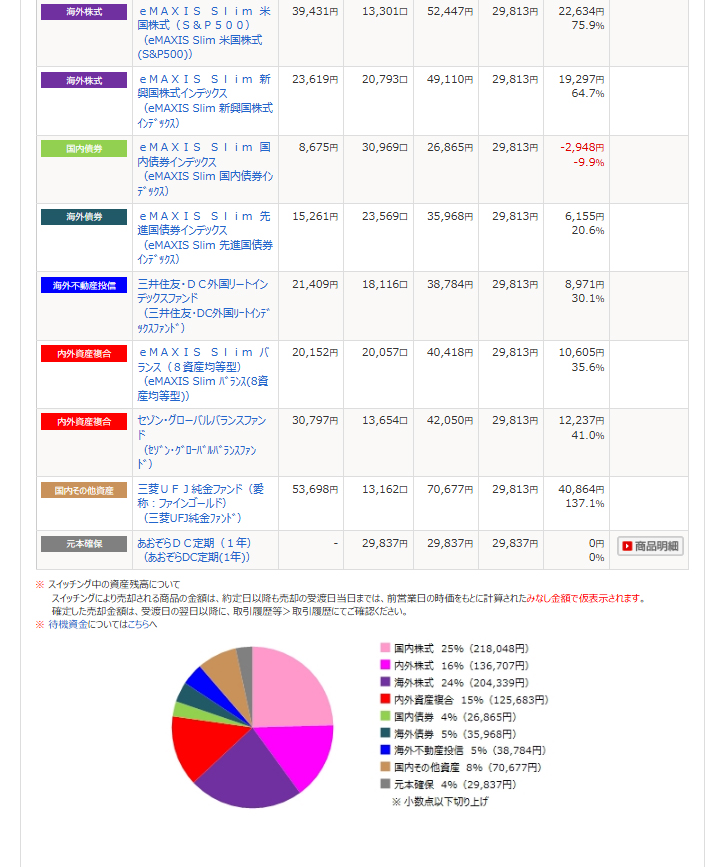This screenshot has width=714, height=867.
Task: Open eMAXIS Slim 新興国株式インデックス fund link
Action: click(x=205, y=93)
